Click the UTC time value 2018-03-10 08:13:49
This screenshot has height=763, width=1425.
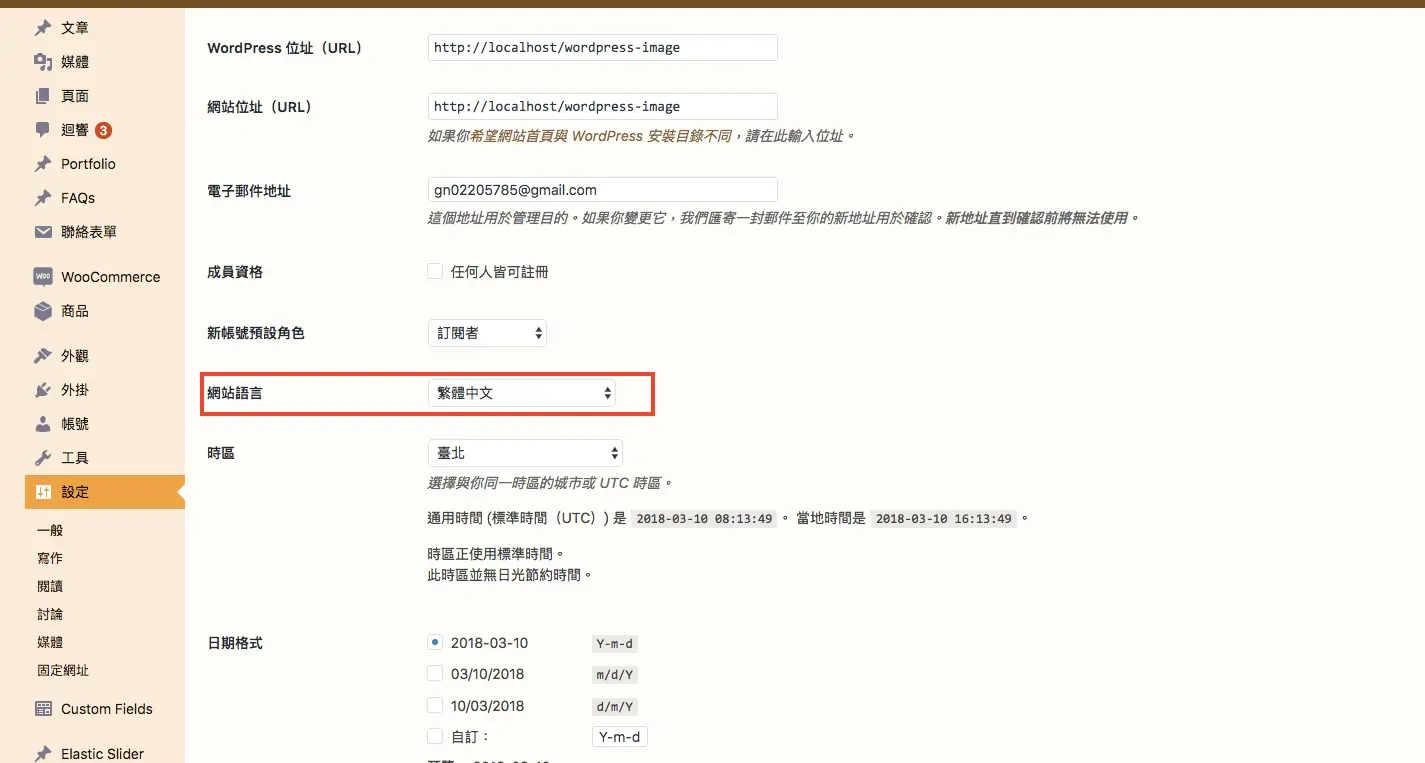(705, 519)
